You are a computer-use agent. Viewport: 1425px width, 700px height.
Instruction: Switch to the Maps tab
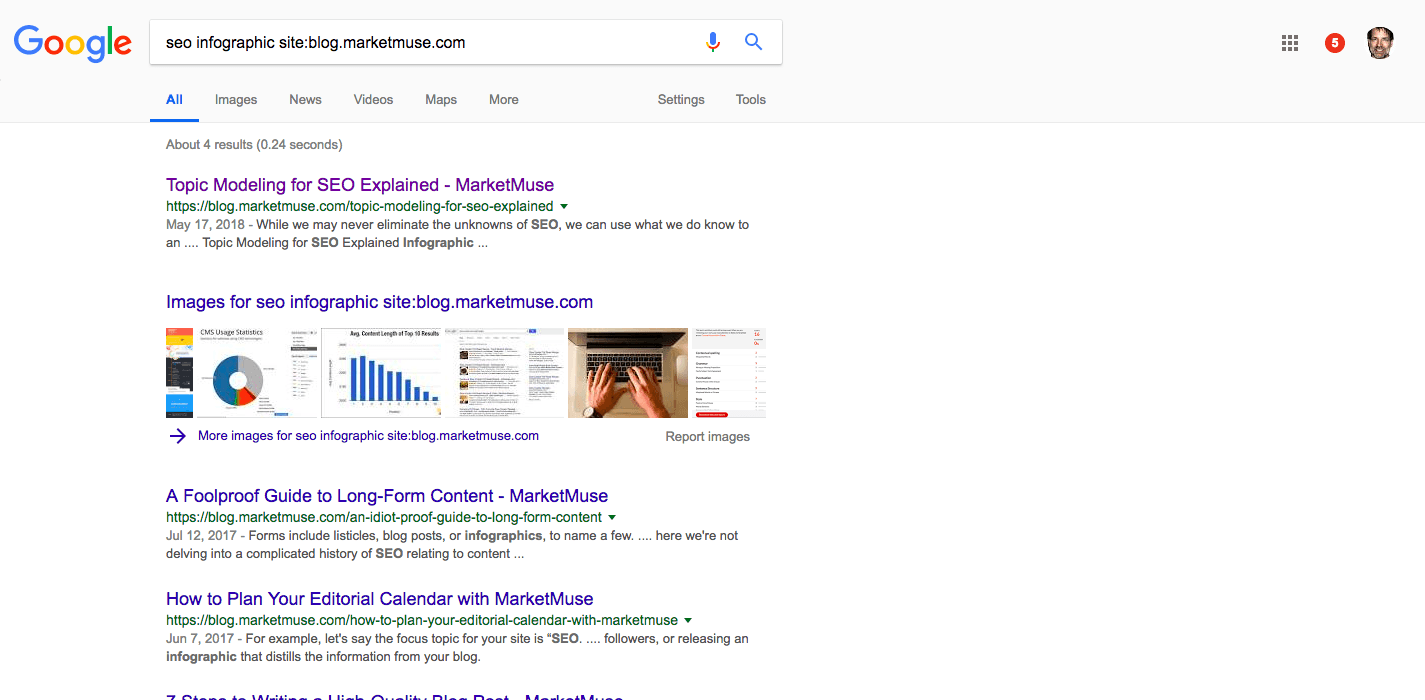coord(441,100)
